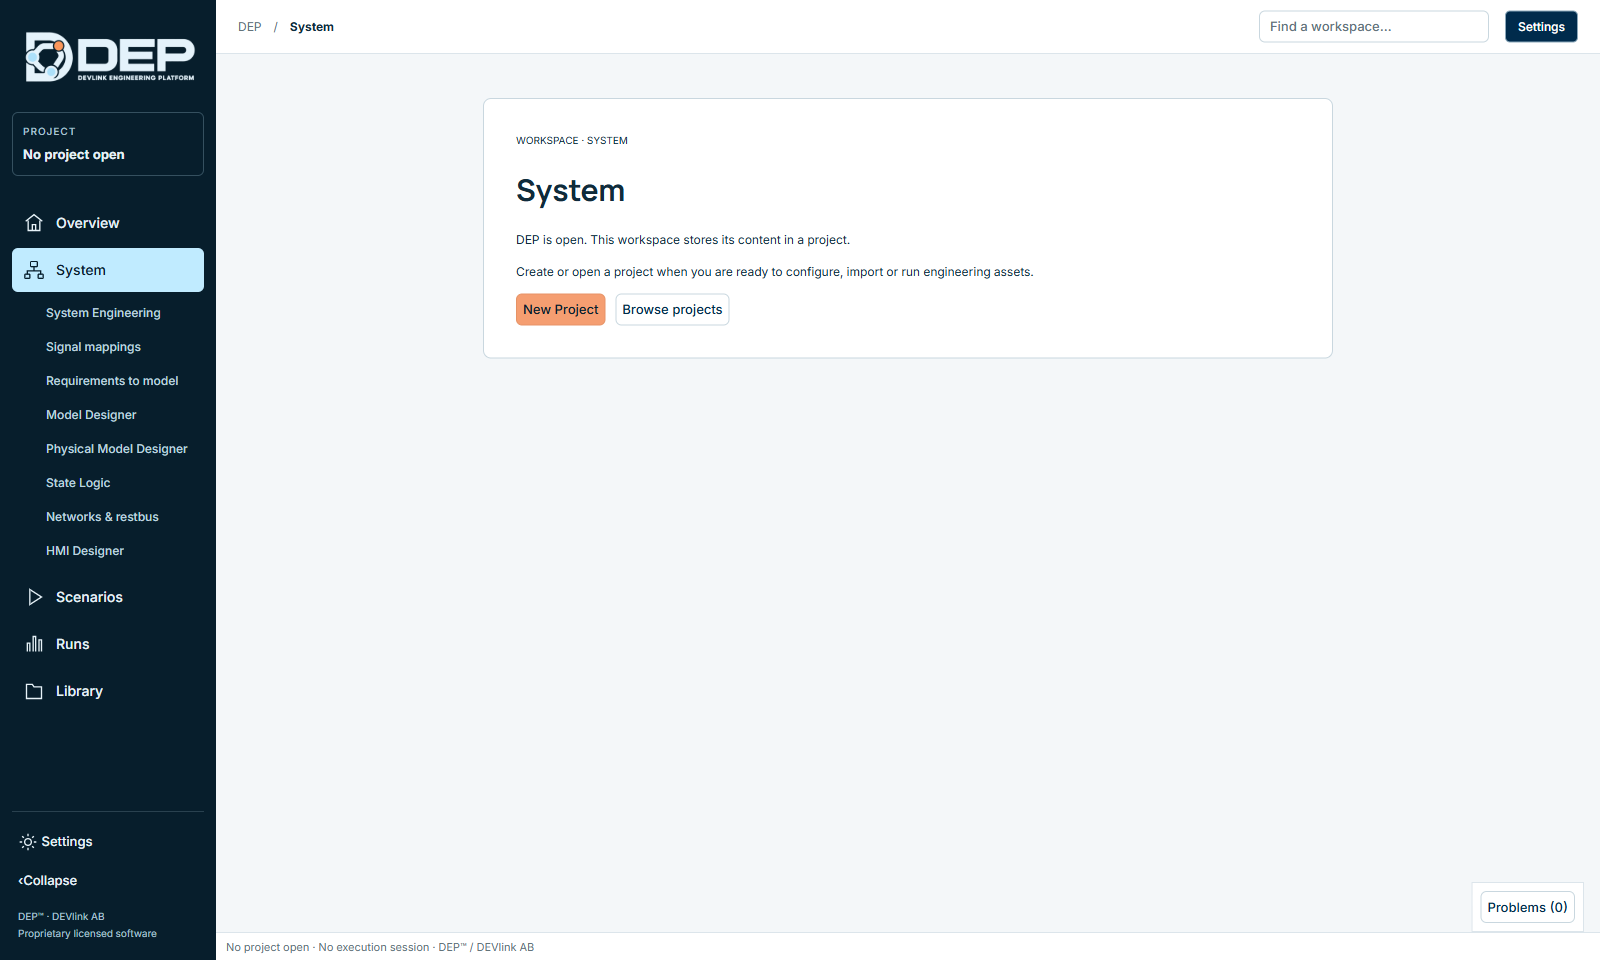Collapse the sidebar navigation
The image size is (1600, 960).
coord(48,881)
